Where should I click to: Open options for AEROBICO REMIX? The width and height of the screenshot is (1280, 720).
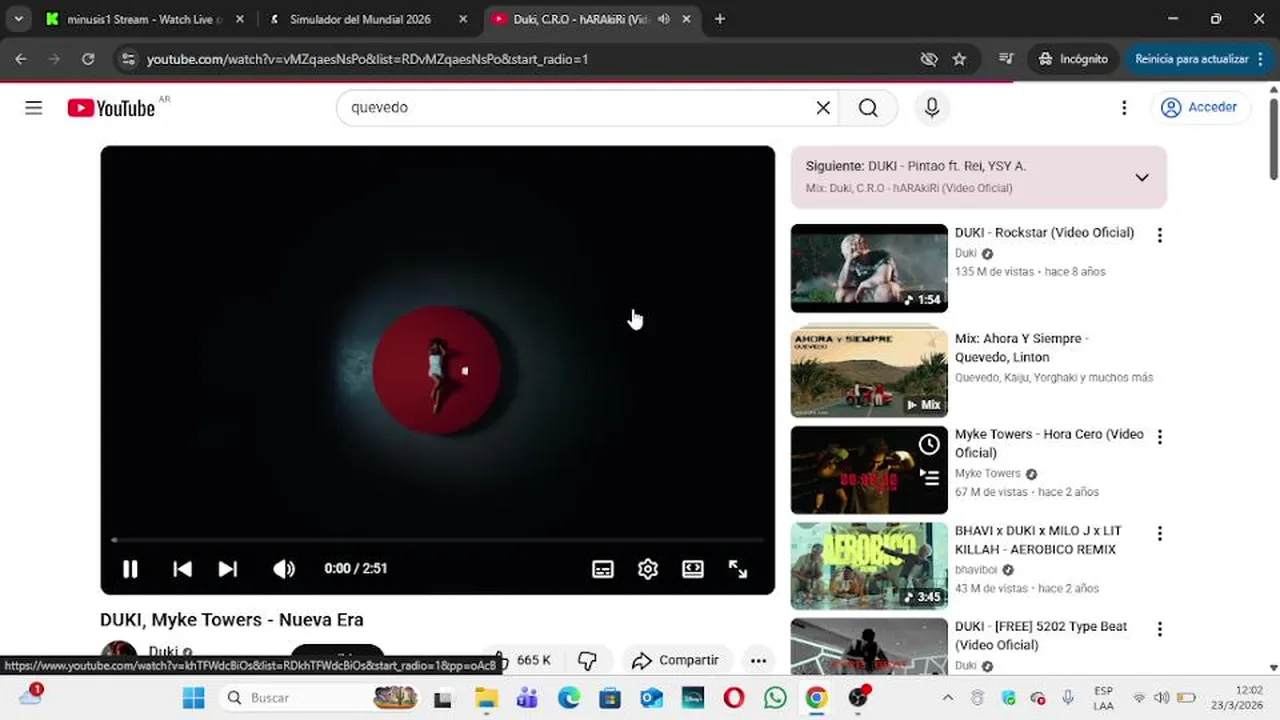tap(1160, 534)
